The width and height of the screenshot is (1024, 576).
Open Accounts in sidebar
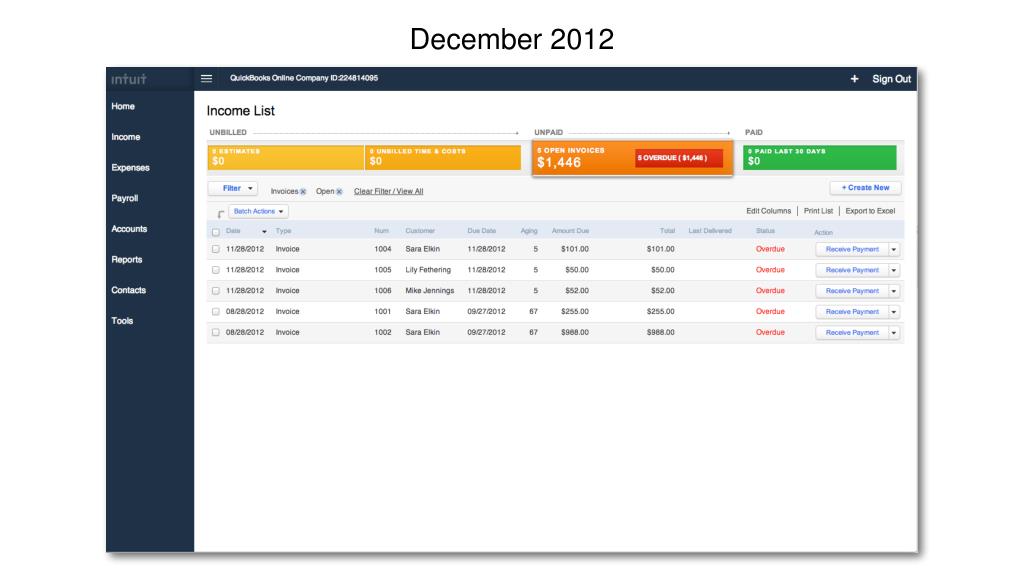coord(129,229)
